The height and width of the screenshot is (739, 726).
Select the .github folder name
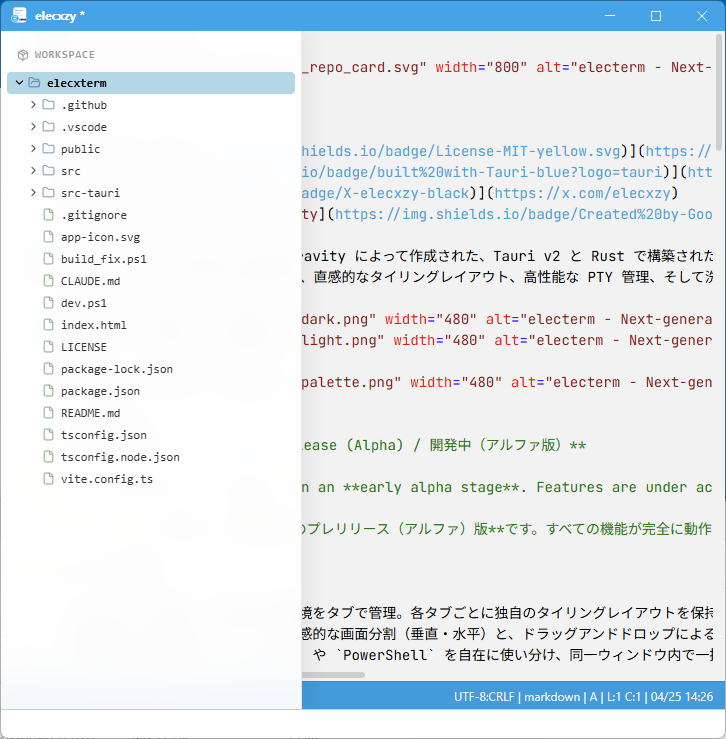[x=84, y=105]
